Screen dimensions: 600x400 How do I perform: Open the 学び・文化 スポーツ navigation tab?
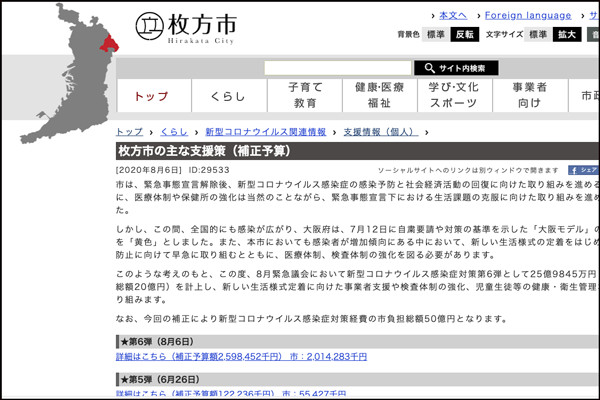coord(454,96)
